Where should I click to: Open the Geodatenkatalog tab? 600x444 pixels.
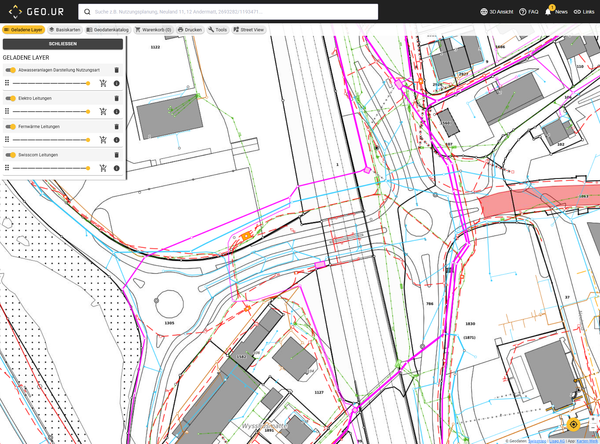pyautogui.click(x=108, y=30)
